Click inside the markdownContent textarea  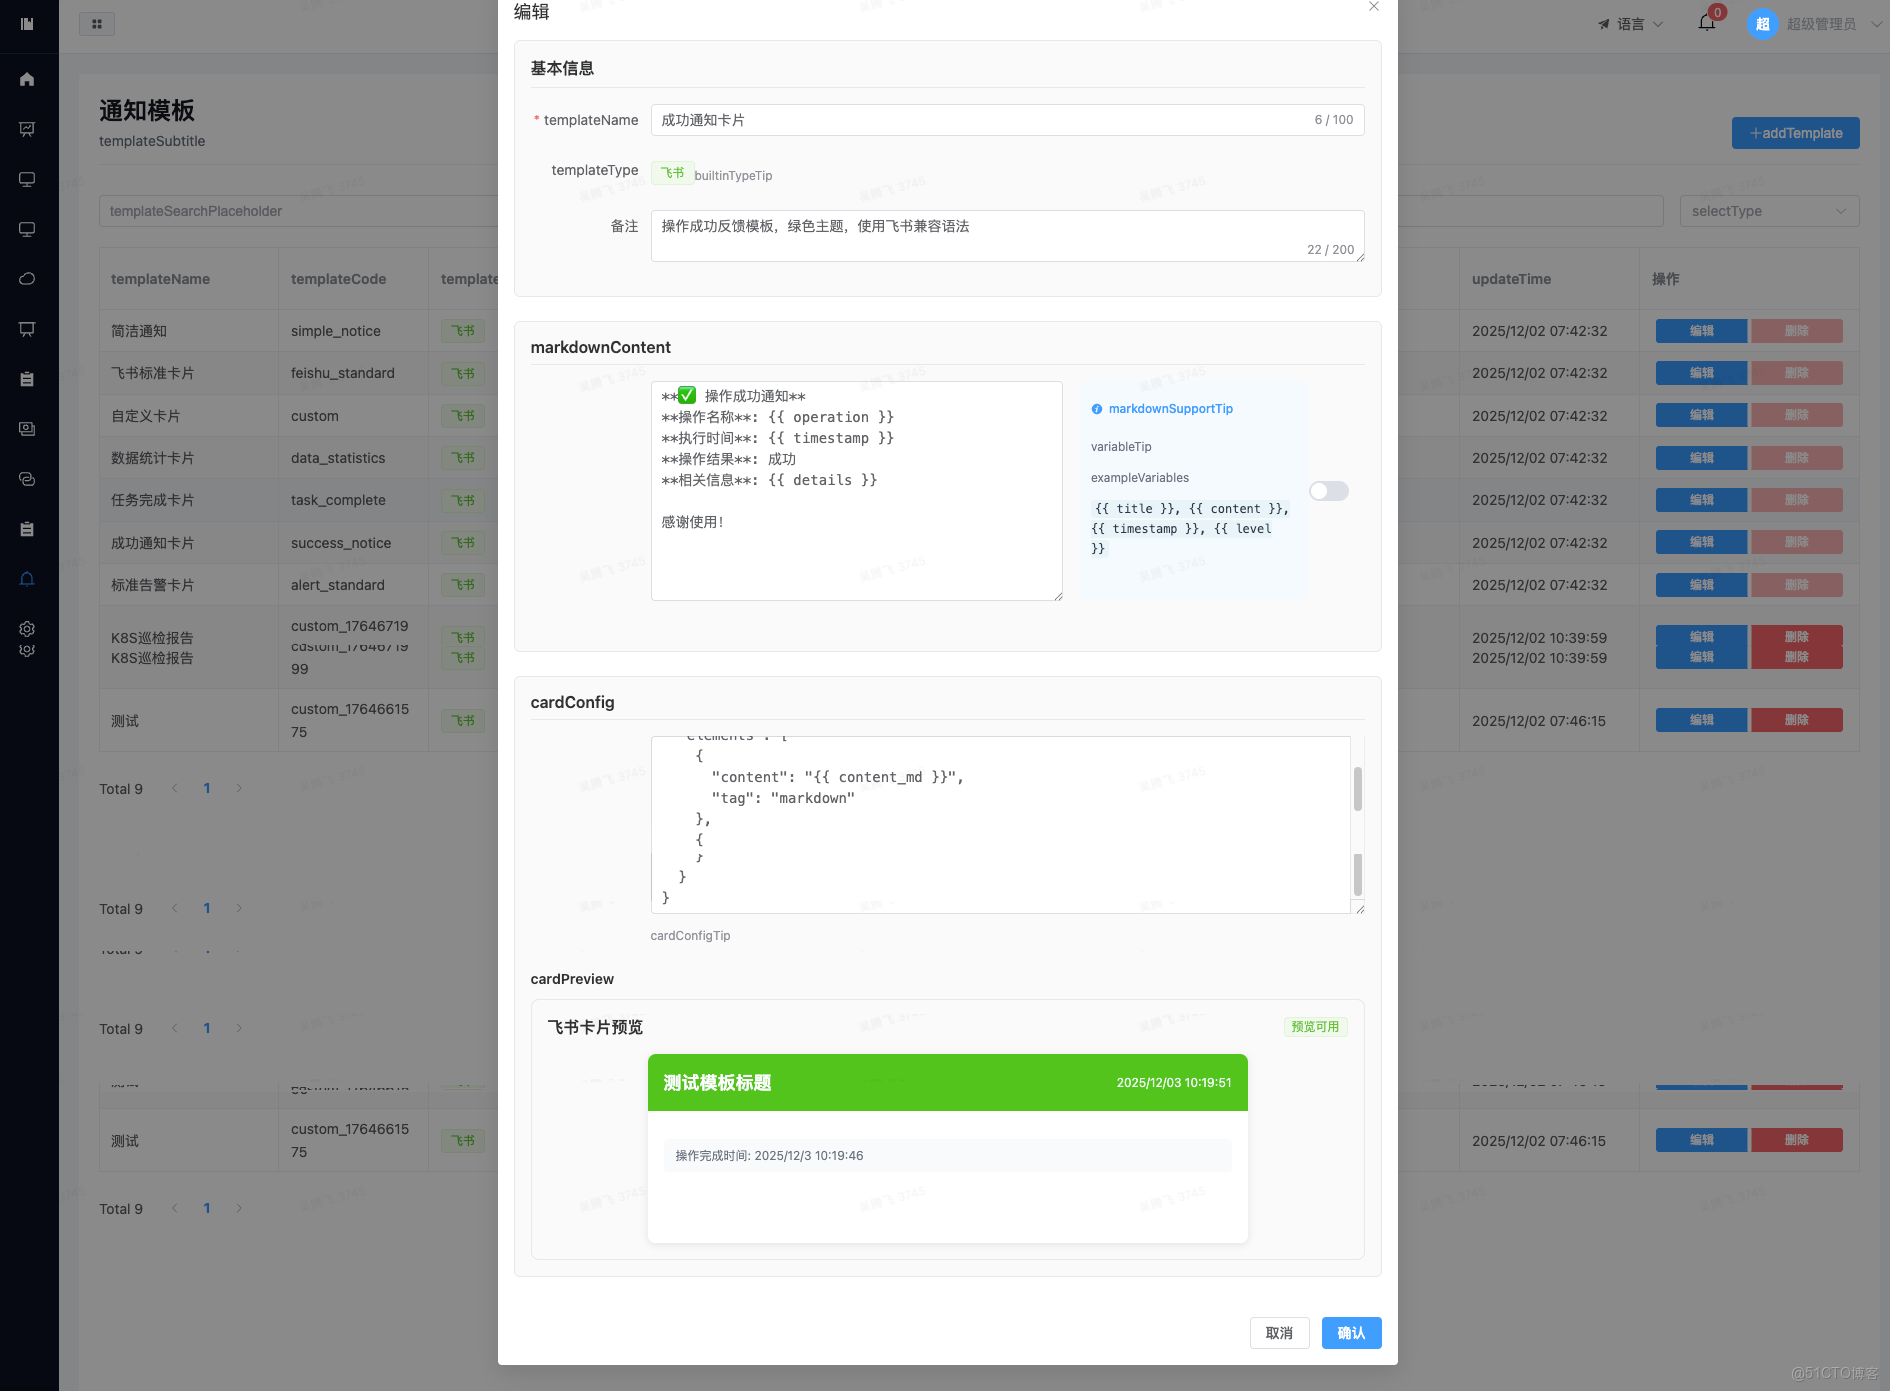pyautogui.click(x=856, y=491)
